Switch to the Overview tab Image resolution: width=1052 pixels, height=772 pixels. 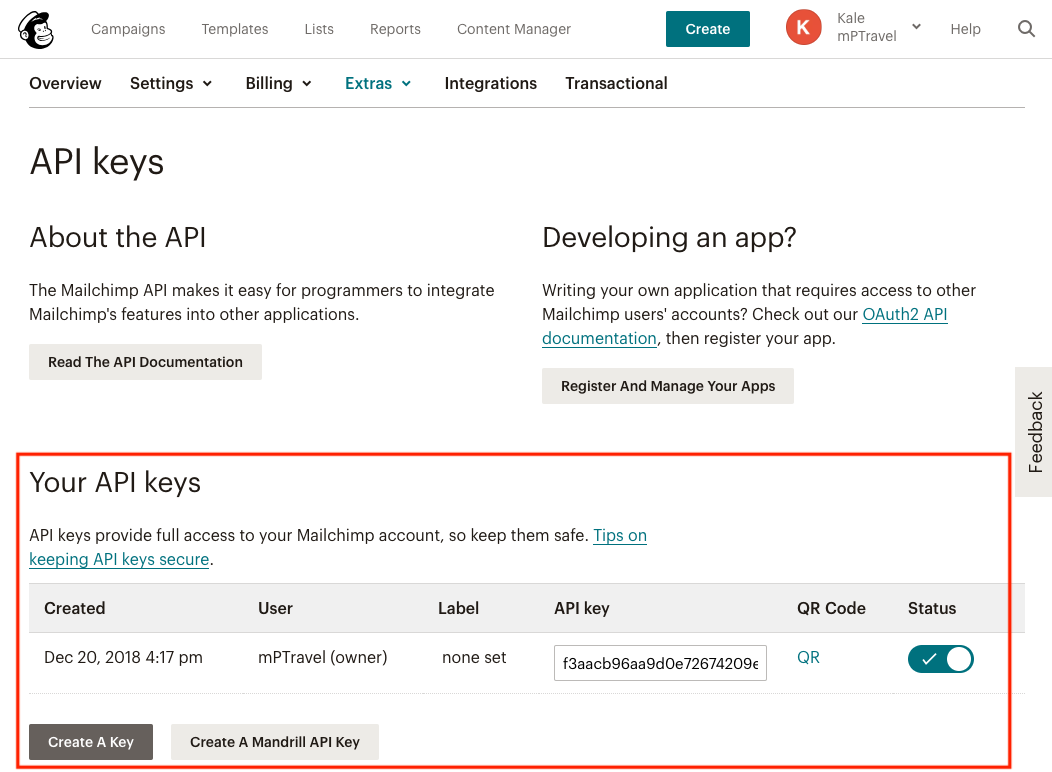[65, 83]
